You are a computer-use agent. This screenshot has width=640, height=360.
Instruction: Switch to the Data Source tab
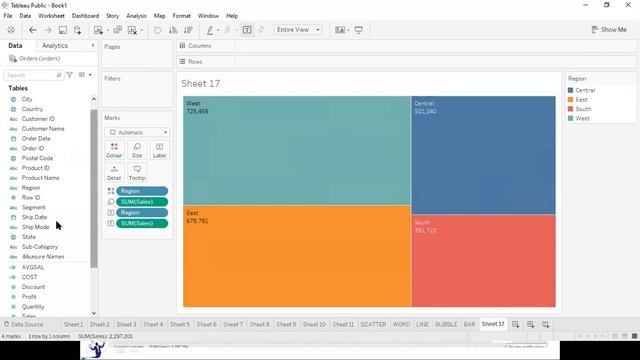tap(24, 324)
